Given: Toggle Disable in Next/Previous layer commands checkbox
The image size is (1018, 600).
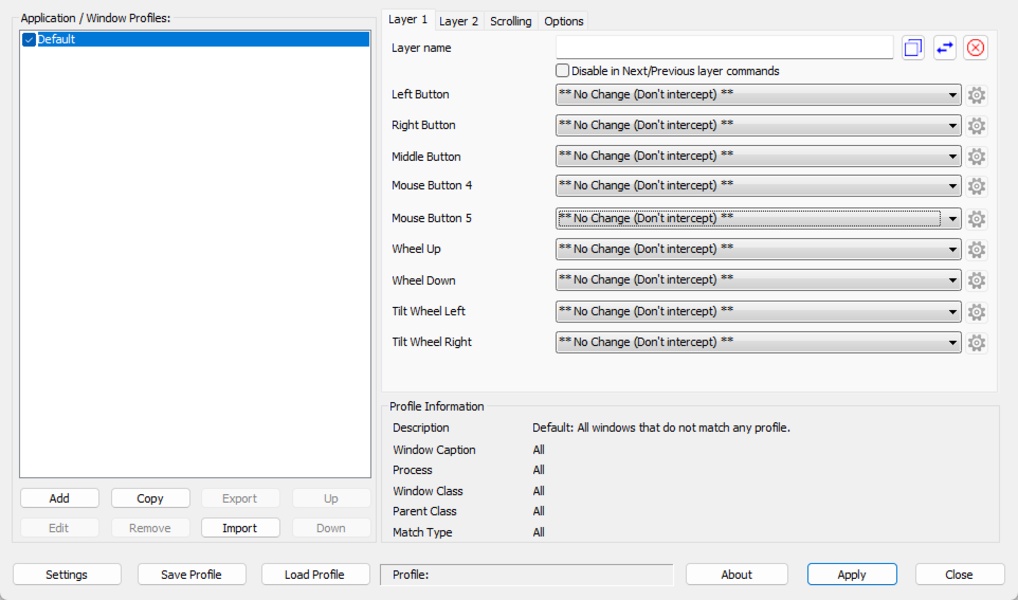Looking at the screenshot, I should tap(563, 70).
